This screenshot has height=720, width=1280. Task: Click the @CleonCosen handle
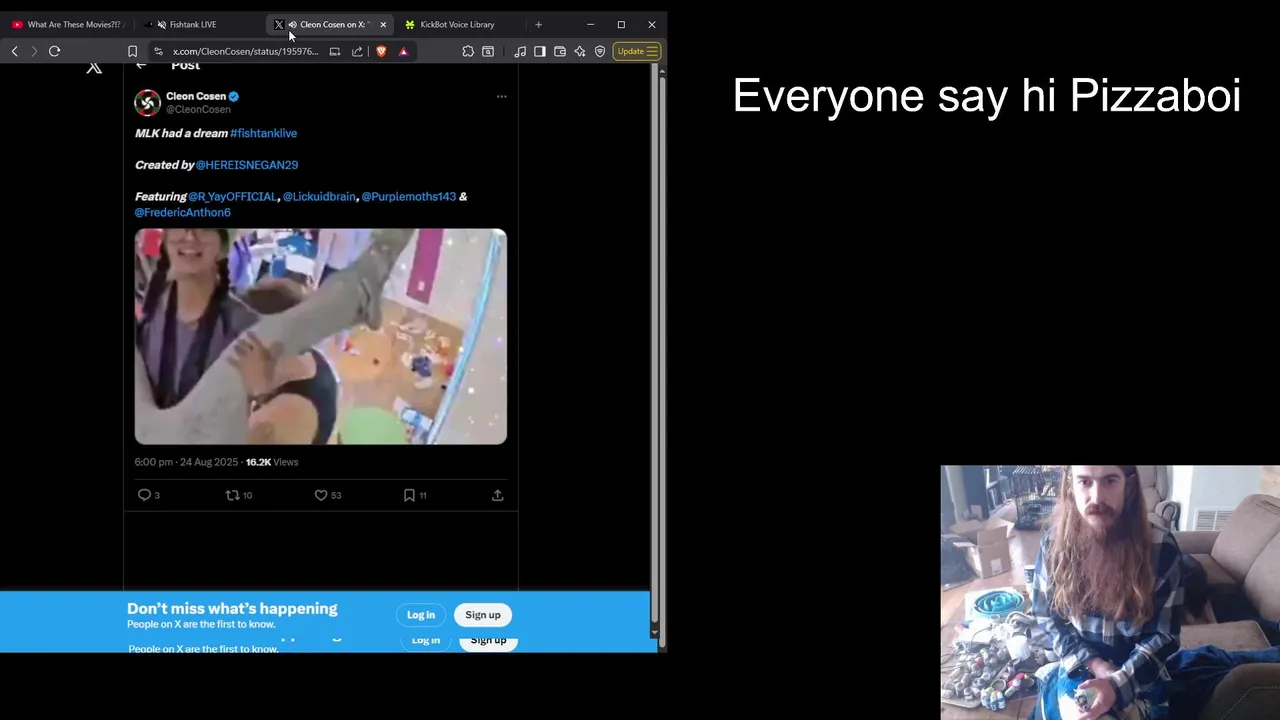point(198,109)
